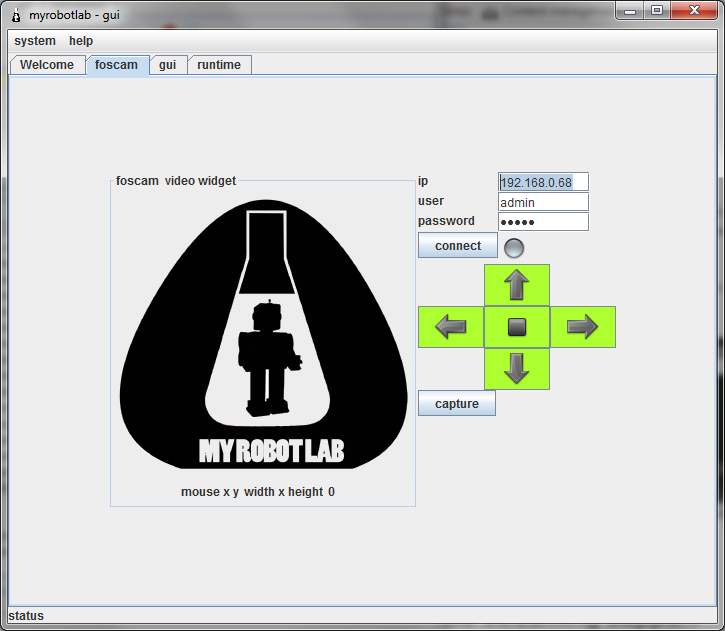Viewport: 725px width, 631px height.
Task: Click the 'user' label
Action: click(x=431, y=201)
